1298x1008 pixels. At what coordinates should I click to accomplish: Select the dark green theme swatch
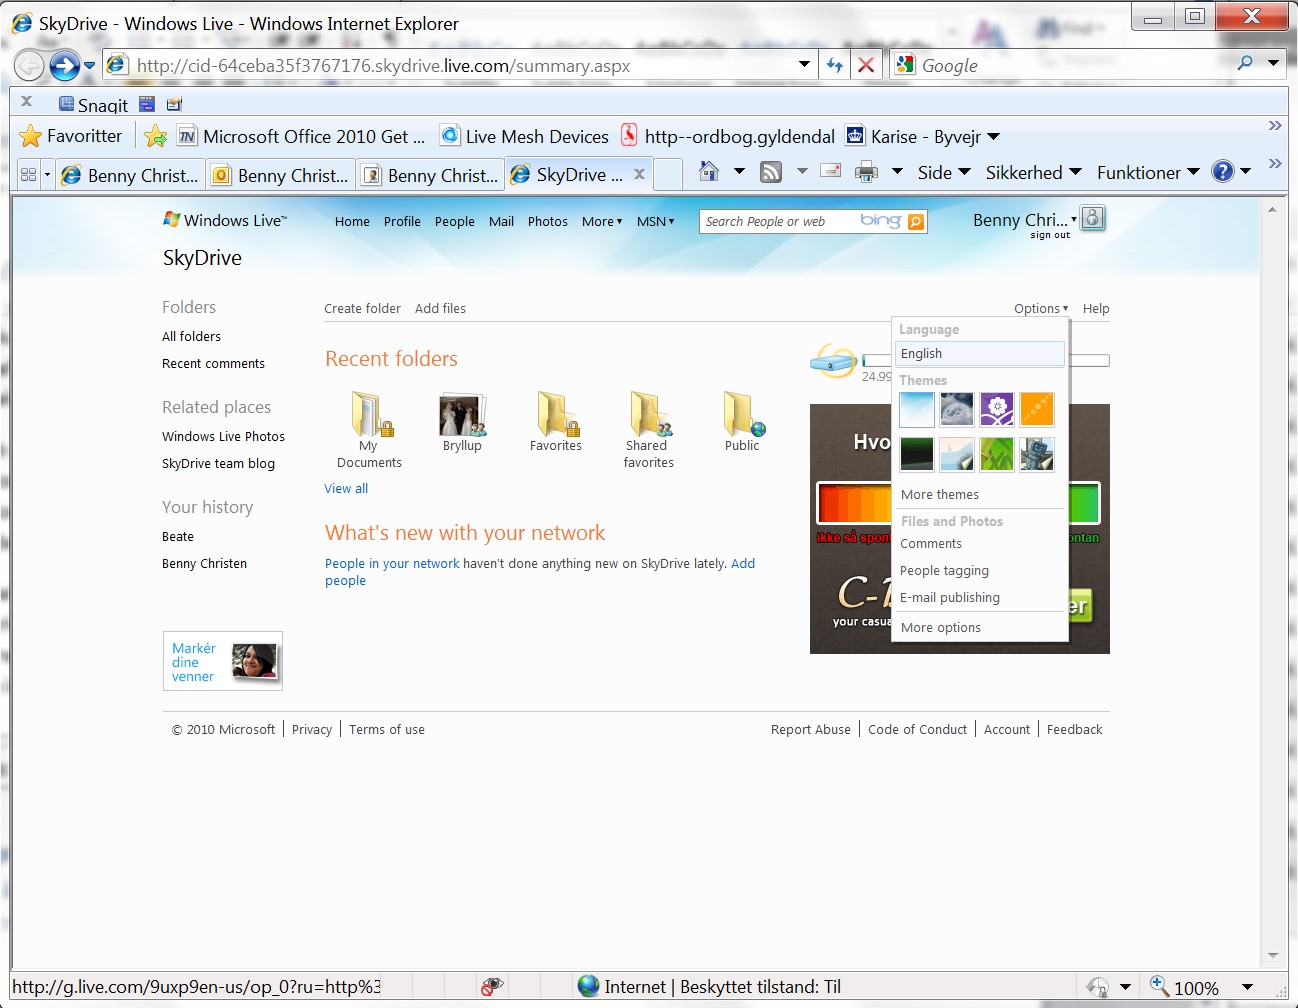click(916, 454)
